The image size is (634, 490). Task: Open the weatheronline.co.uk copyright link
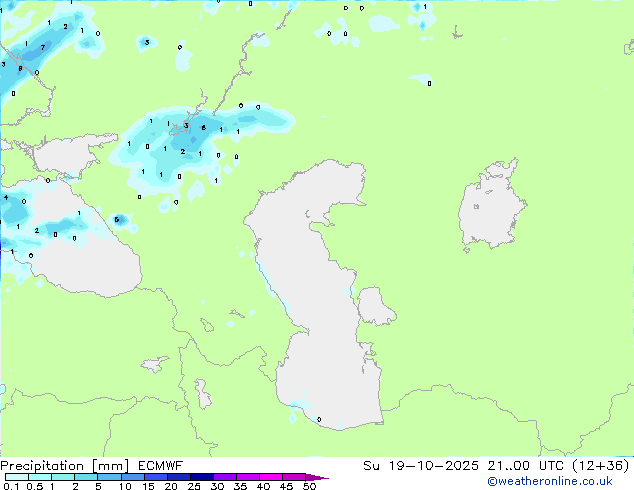(550, 481)
